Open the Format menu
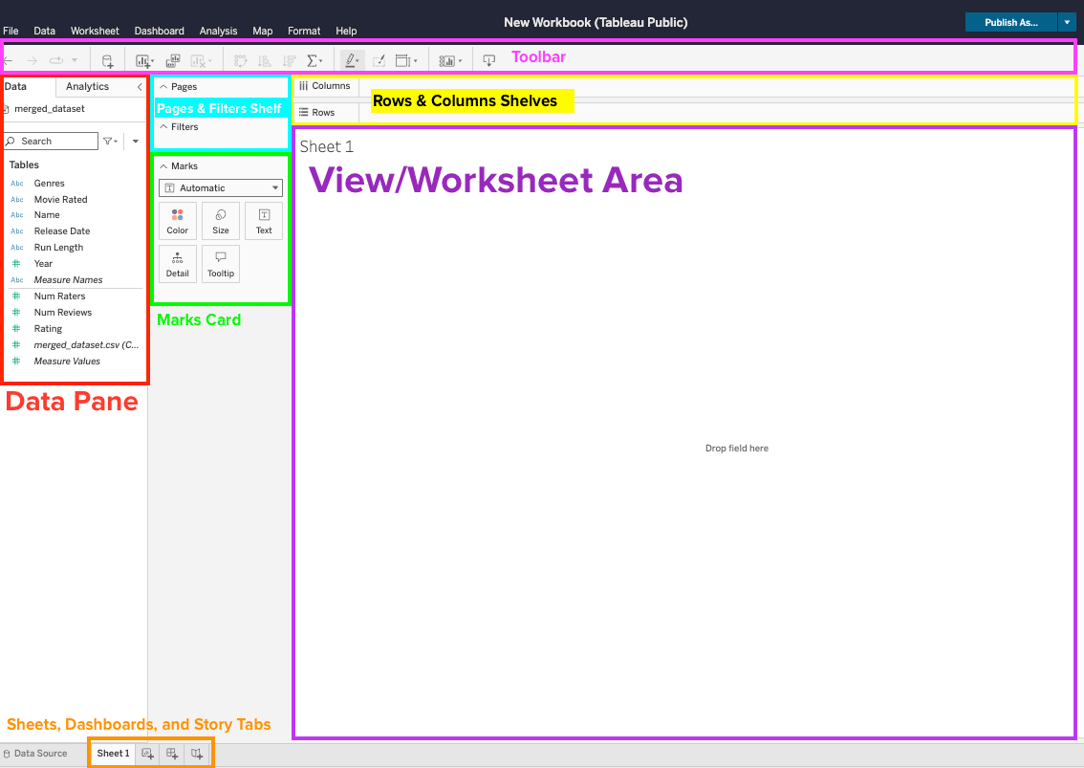The height and width of the screenshot is (768, 1084). tap(303, 31)
